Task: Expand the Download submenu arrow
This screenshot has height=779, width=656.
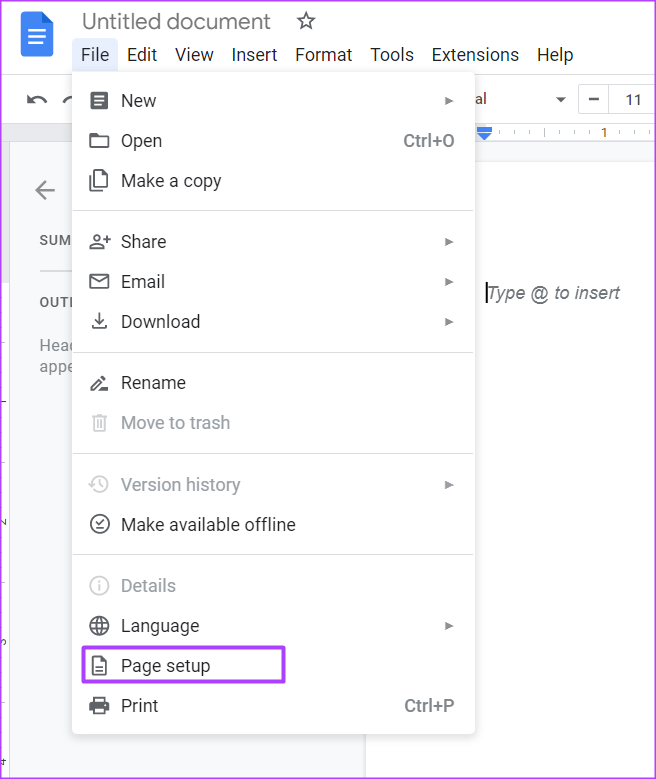Action: [x=449, y=322]
